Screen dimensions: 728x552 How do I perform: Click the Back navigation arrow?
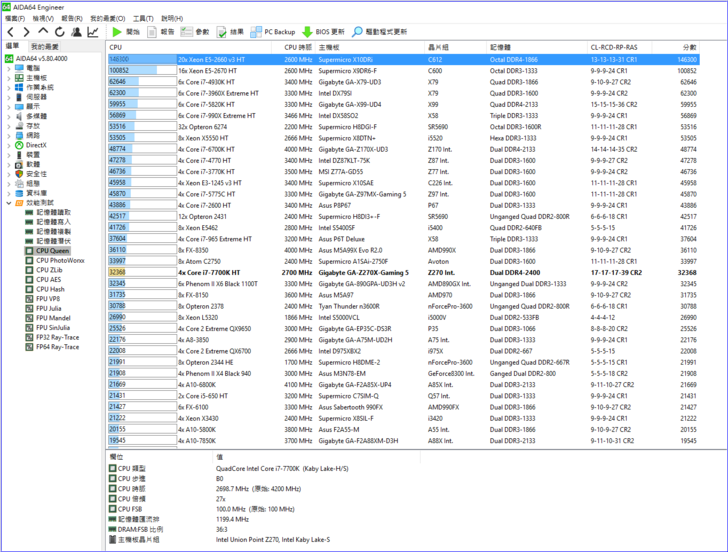(x=10, y=32)
